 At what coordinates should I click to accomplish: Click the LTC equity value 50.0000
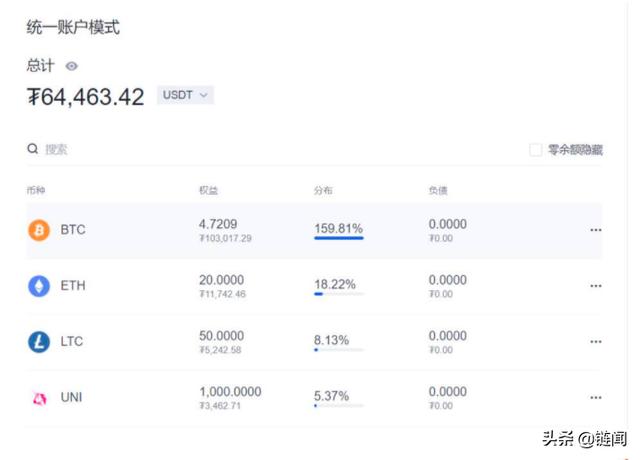[222, 336]
